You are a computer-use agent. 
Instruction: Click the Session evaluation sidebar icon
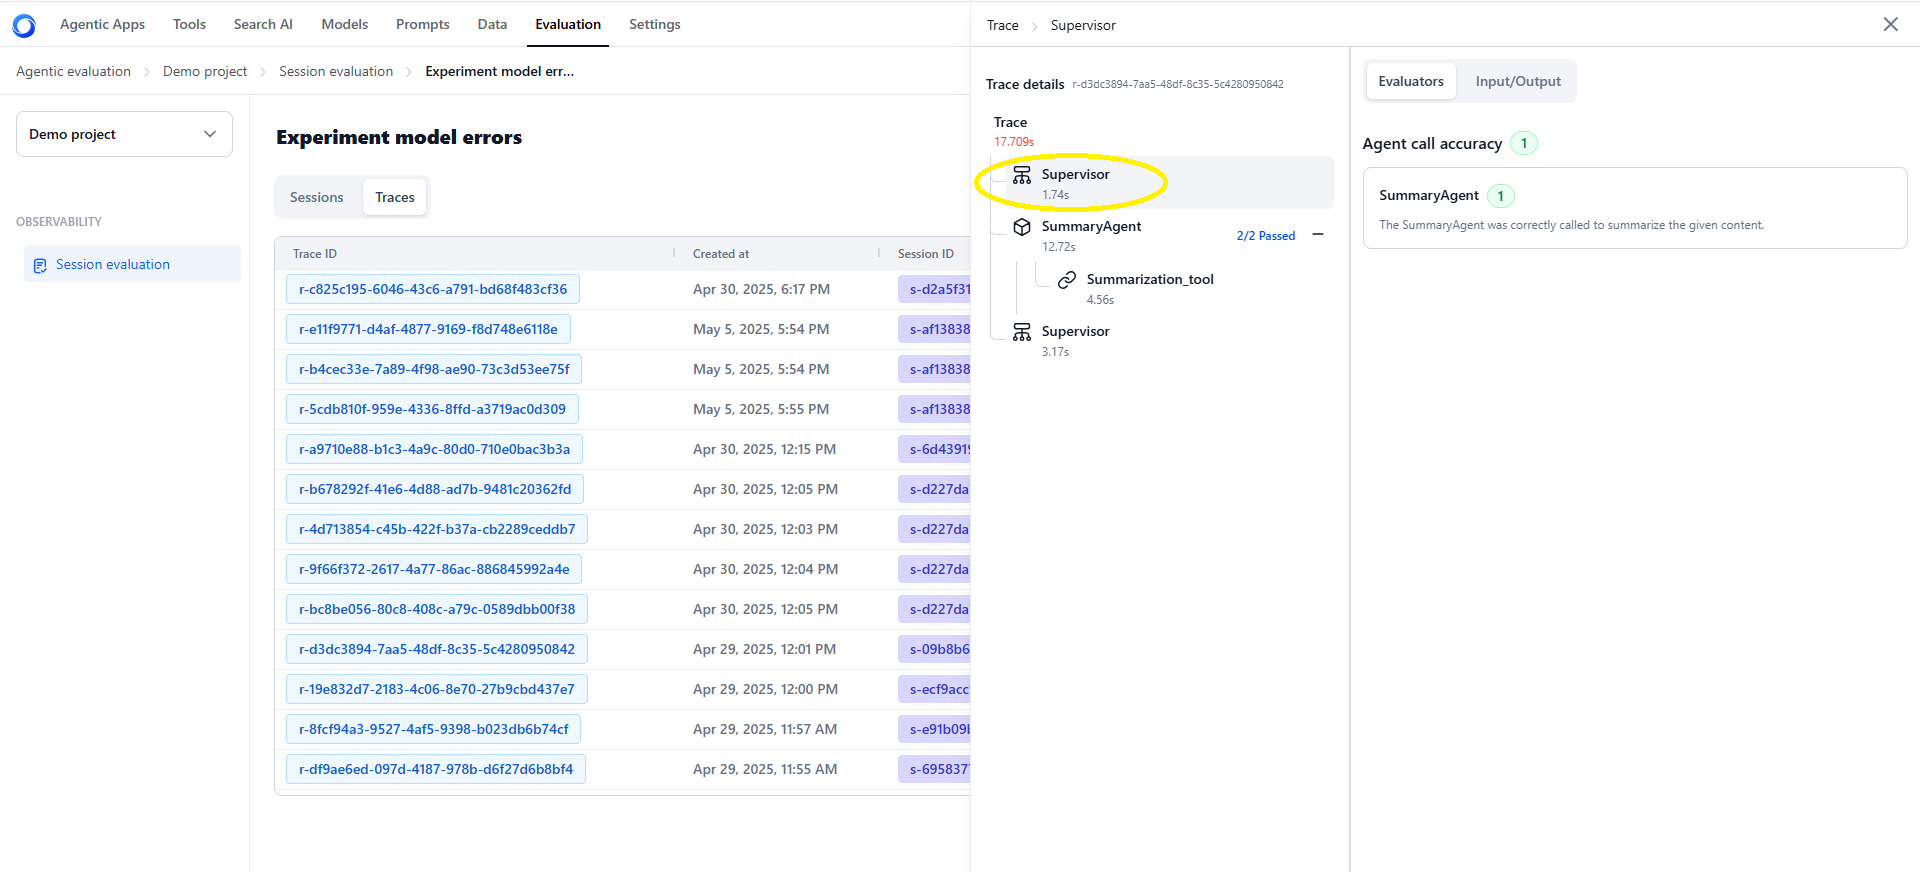[40, 265]
